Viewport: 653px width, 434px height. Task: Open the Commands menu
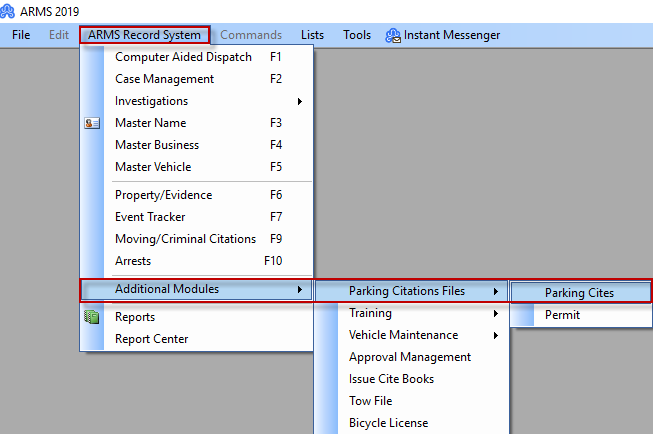point(251,35)
